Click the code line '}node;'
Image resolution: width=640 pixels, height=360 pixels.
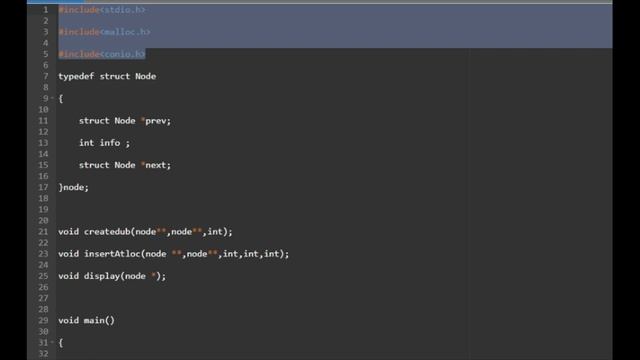(x=73, y=187)
